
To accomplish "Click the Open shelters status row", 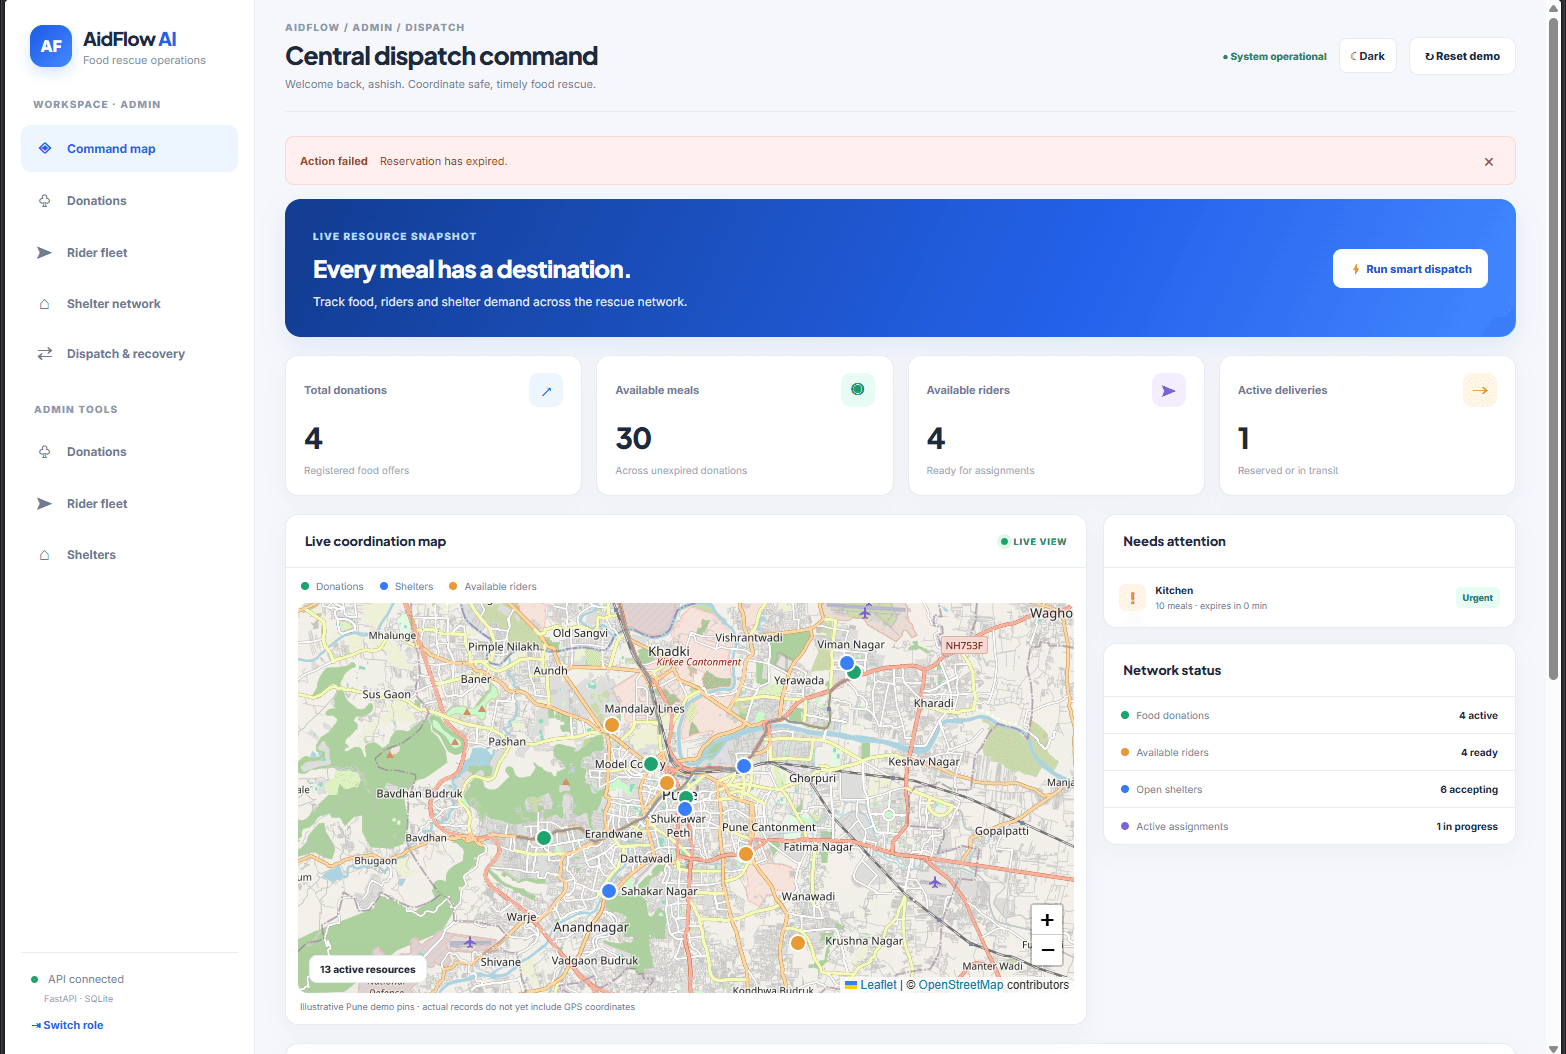I will (x=1309, y=790).
